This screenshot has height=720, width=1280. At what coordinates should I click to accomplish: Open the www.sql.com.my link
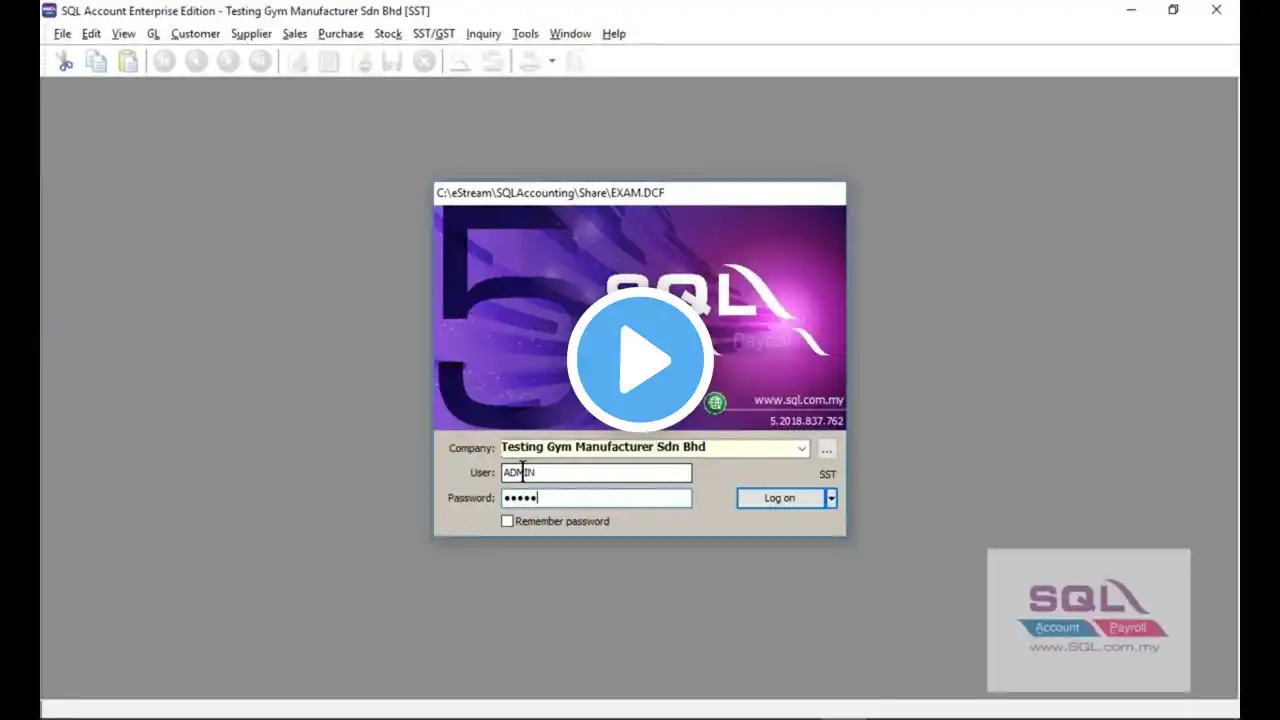[798, 400]
